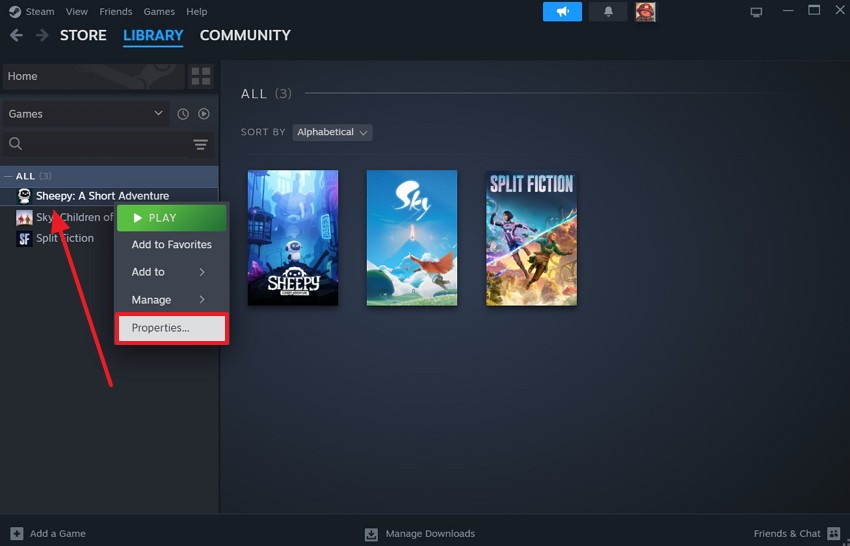Toggle ready-to-play filter icon
The width and height of the screenshot is (850, 546).
204,114
